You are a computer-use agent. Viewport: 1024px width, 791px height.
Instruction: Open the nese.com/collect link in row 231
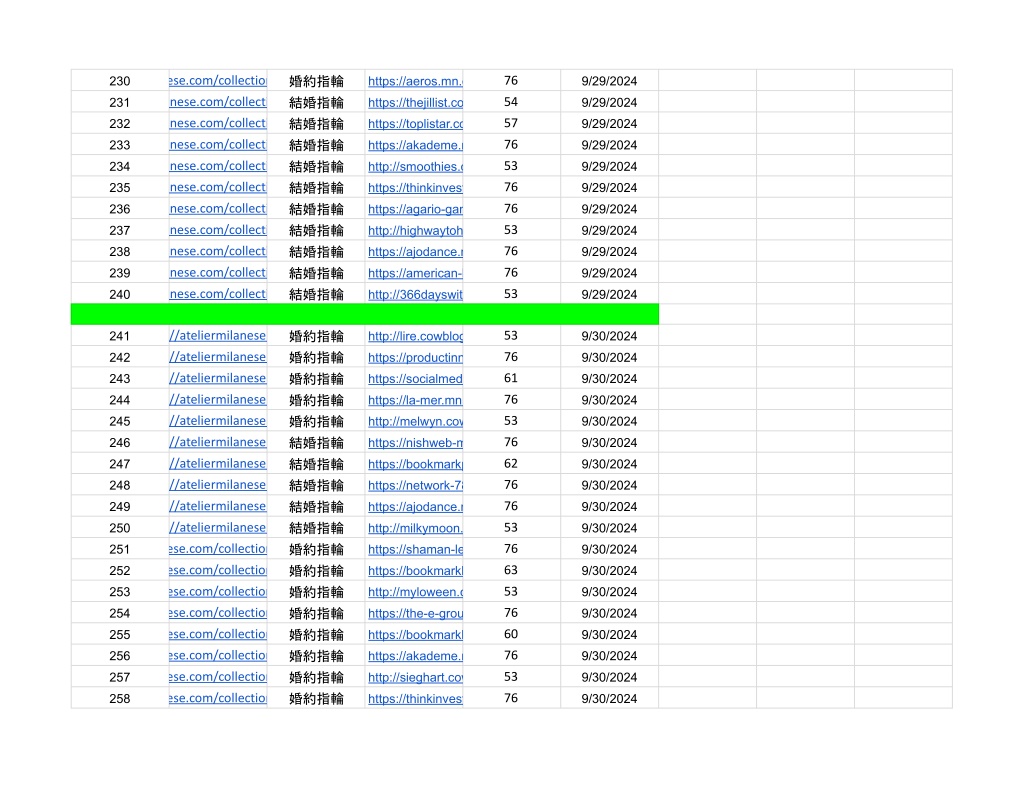click(x=217, y=103)
